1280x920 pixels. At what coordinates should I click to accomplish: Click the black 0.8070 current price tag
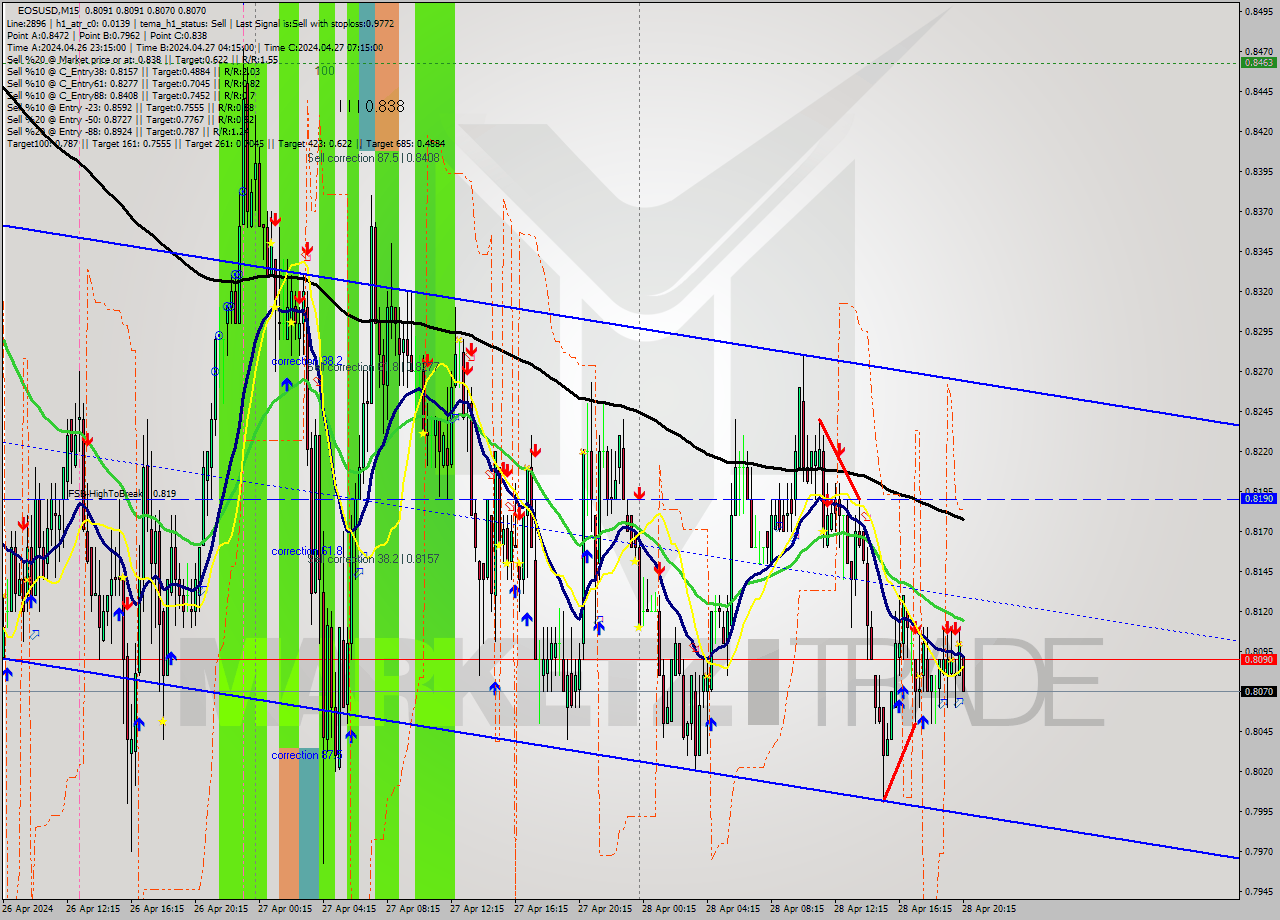[1258, 691]
